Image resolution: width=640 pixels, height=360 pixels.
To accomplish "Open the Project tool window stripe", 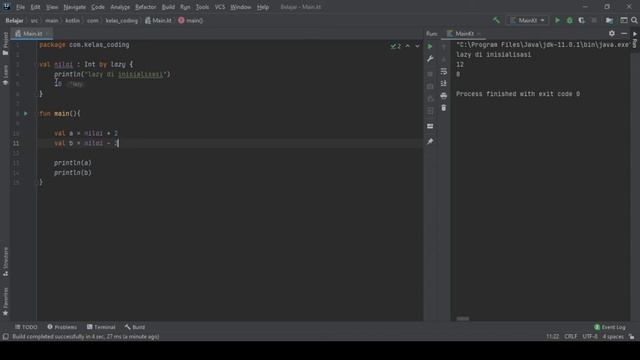I will click(5, 44).
